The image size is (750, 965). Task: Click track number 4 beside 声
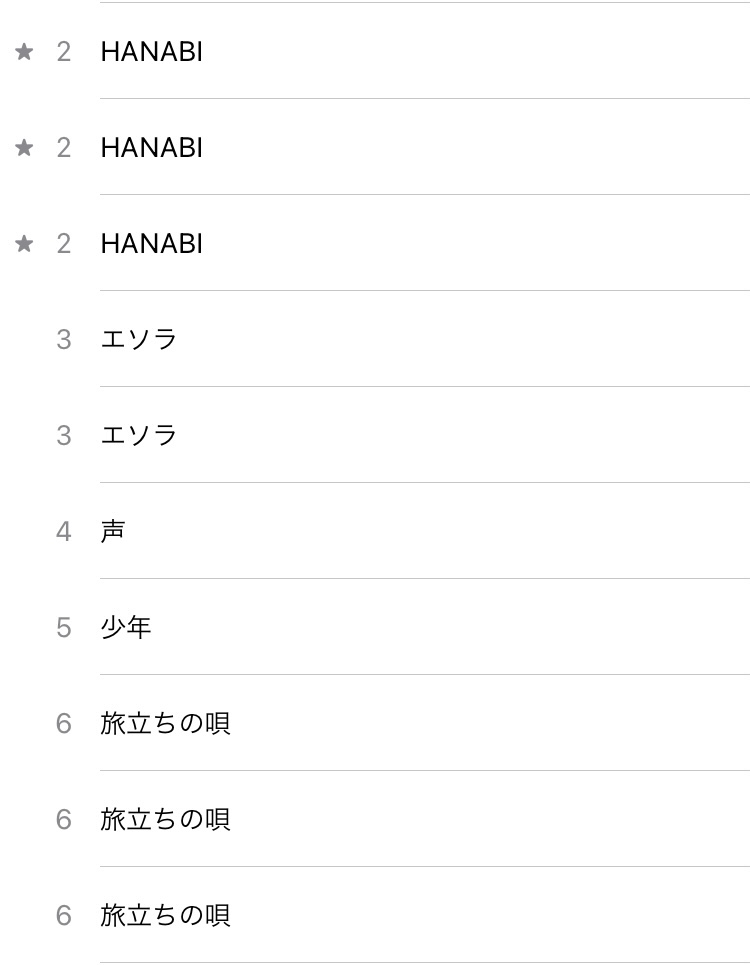tap(64, 532)
